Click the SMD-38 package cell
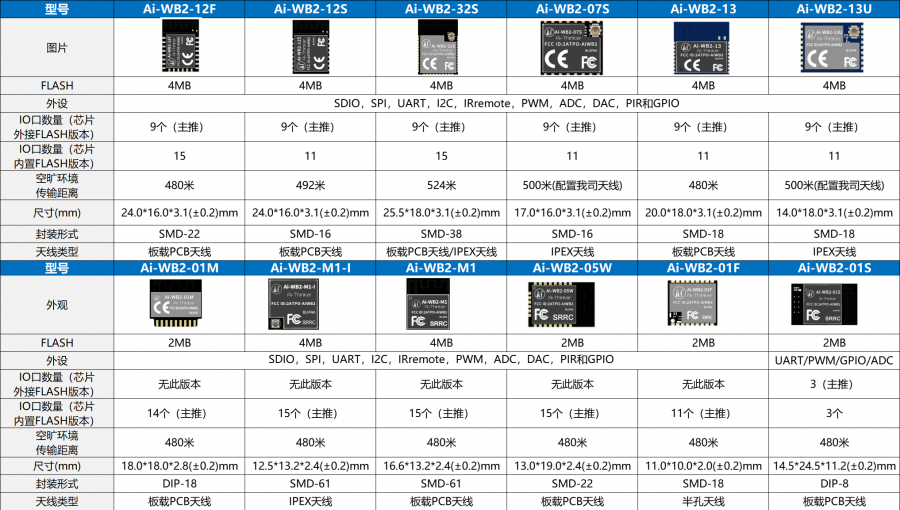 point(441,234)
